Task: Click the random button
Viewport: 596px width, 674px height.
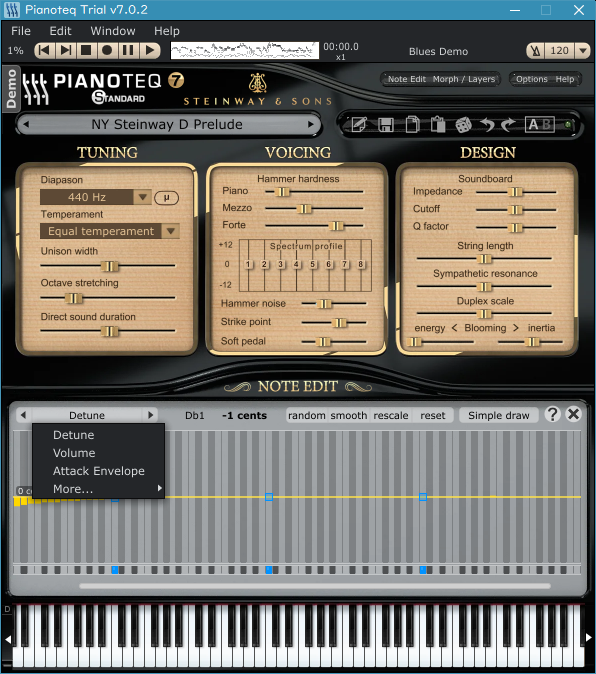Action: click(307, 416)
